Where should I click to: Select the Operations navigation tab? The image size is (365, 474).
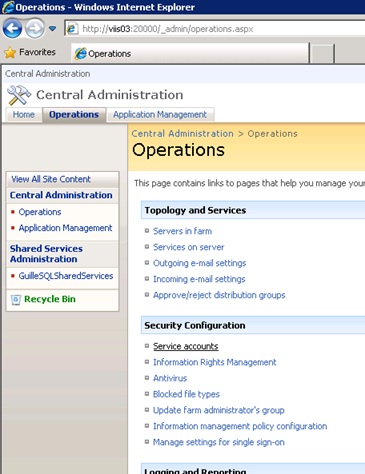coord(74,115)
